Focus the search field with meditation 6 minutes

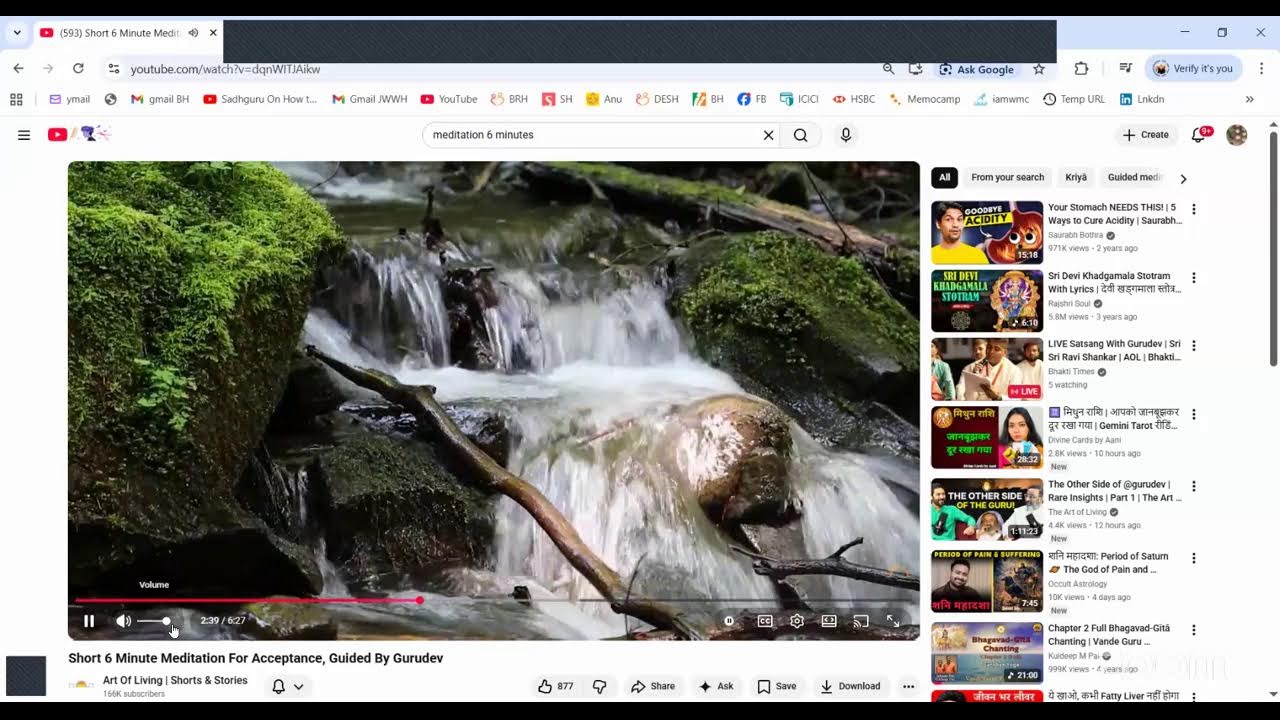click(594, 135)
